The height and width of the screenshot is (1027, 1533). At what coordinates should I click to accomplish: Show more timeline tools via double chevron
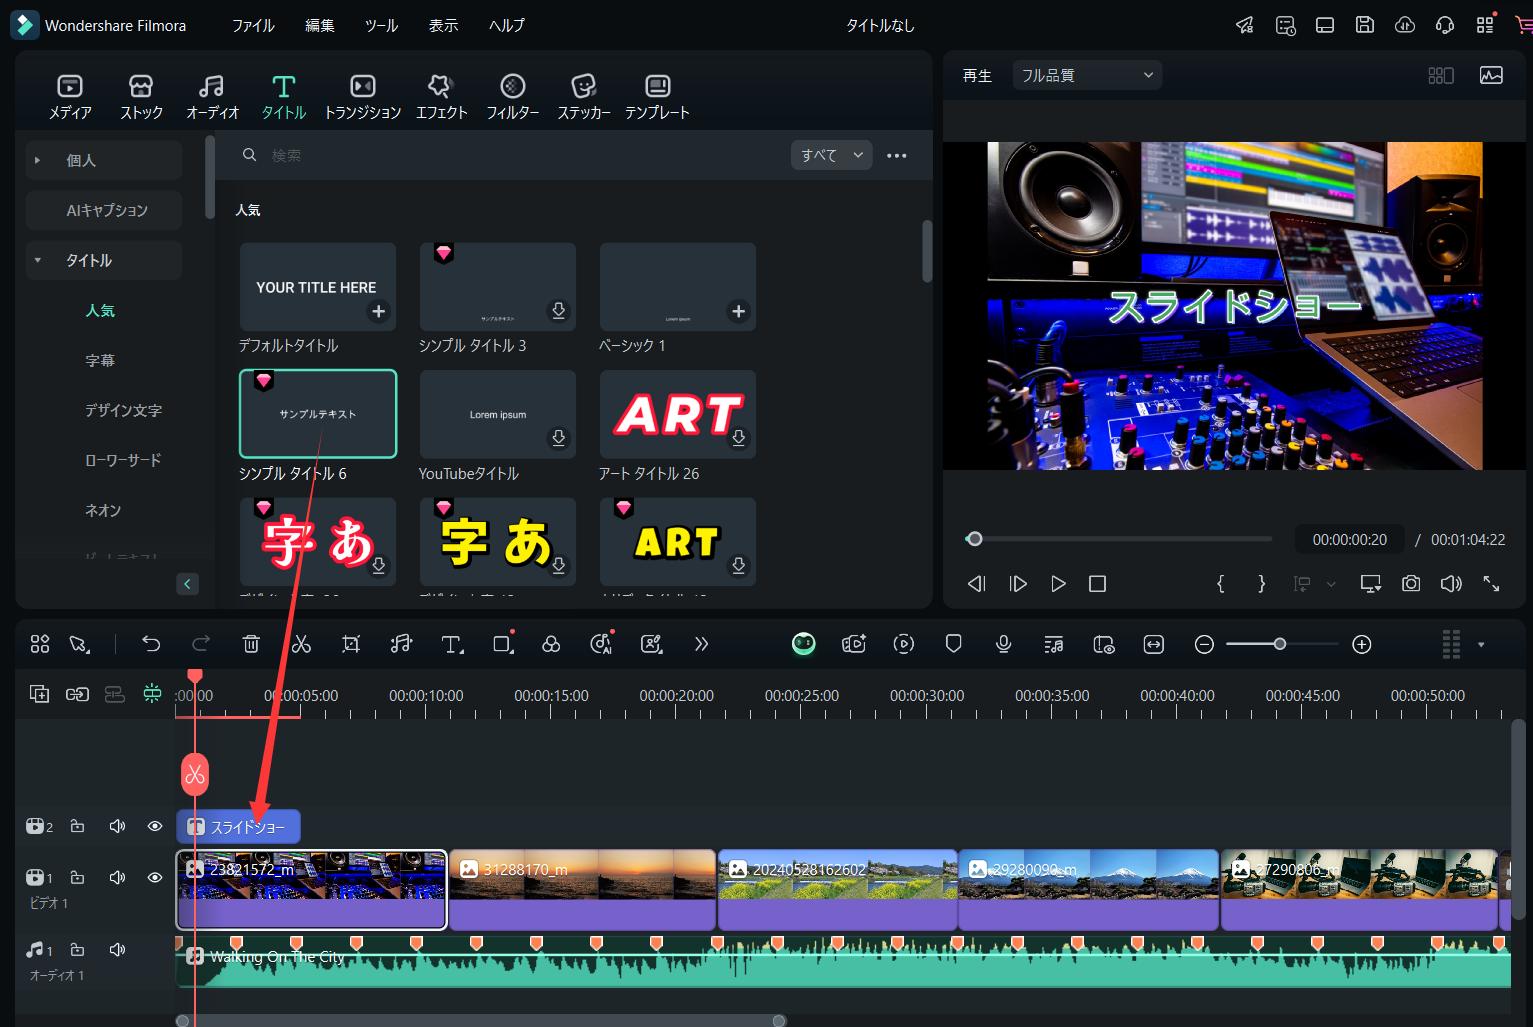click(701, 644)
